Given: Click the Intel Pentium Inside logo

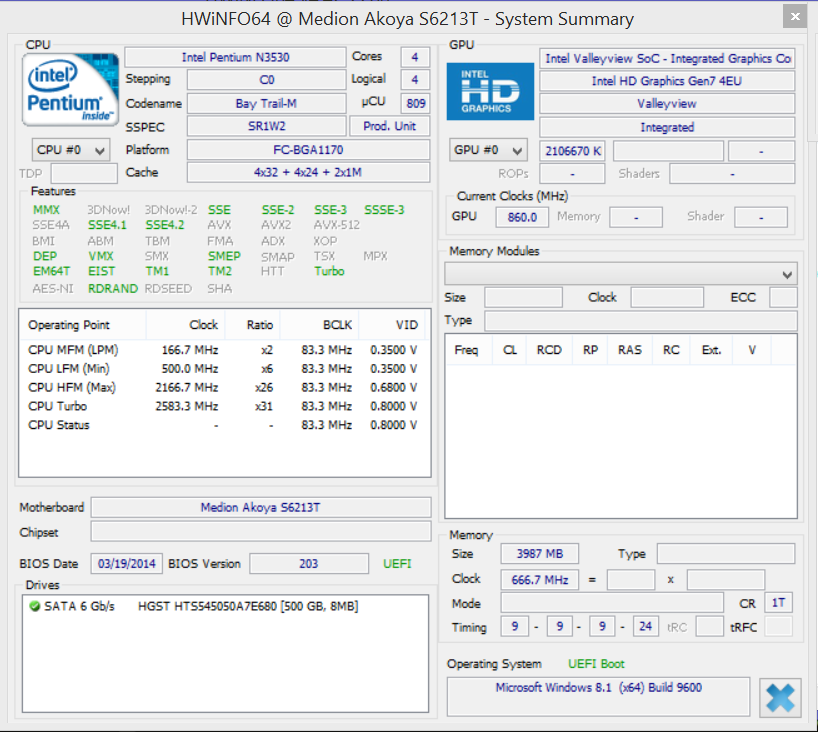Looking at the screenshot, I should 69,90.
